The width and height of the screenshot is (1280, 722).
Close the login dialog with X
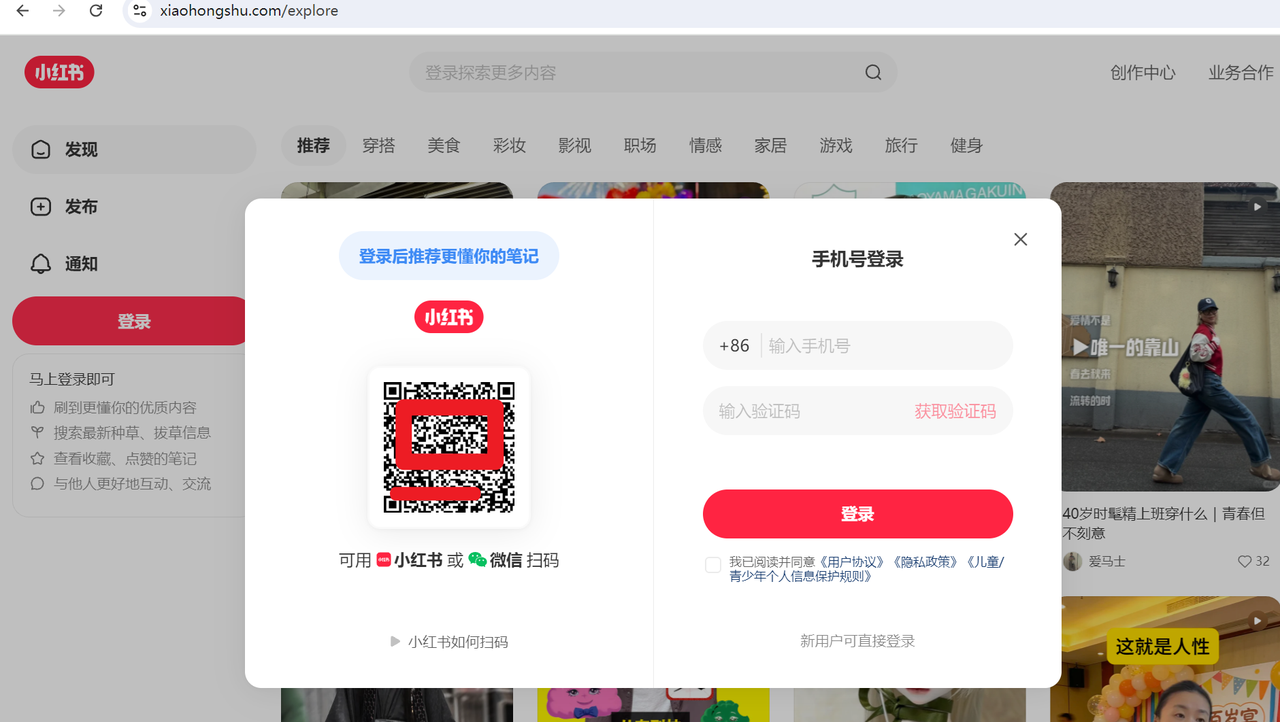pos(1020,239)
